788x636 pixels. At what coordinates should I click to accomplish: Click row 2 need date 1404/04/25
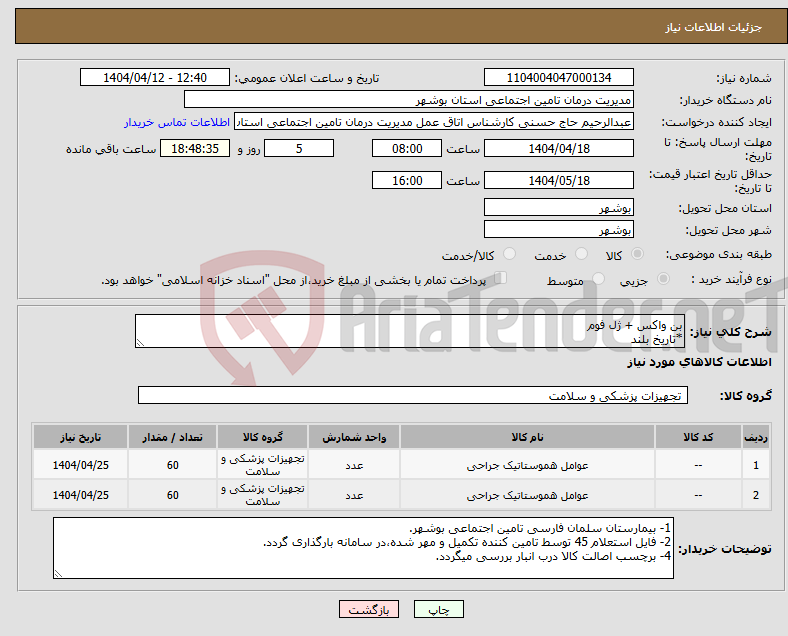click(x=80, y=495)
